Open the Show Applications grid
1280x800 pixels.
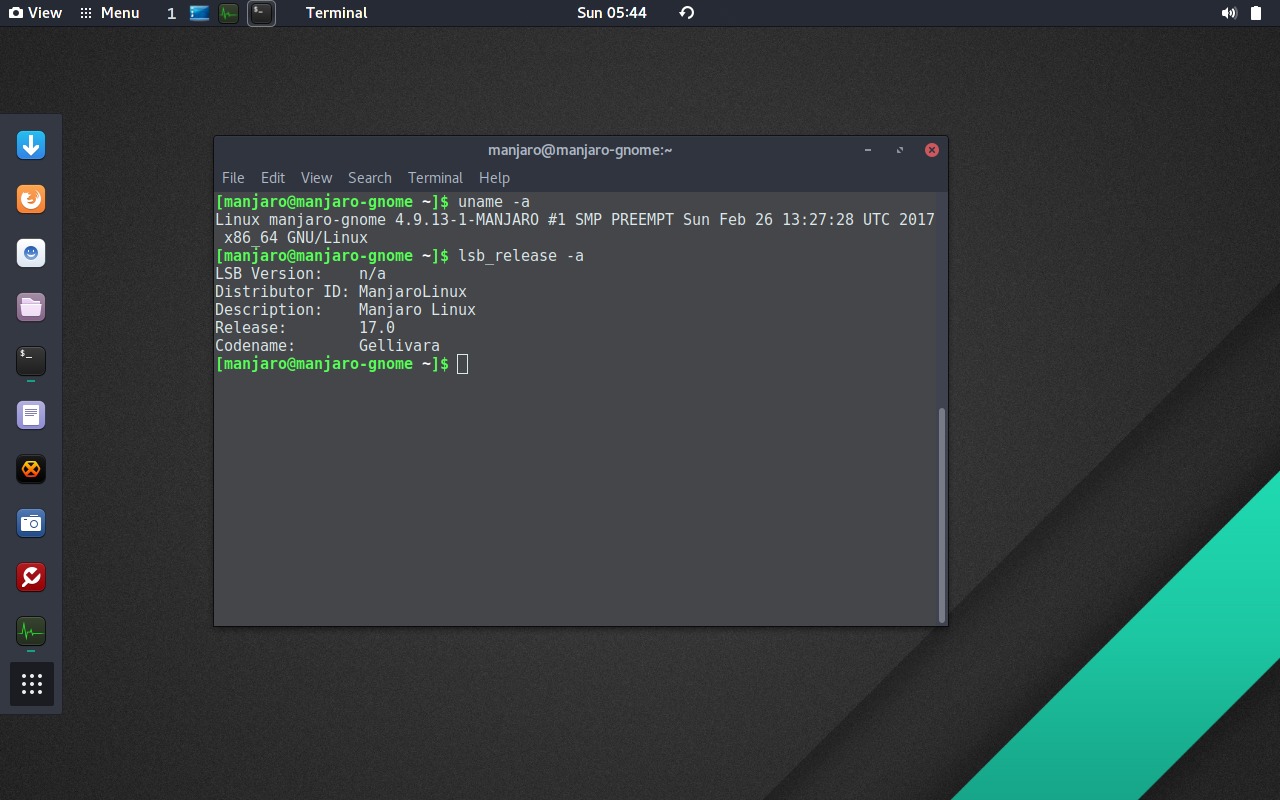point(30,684)
